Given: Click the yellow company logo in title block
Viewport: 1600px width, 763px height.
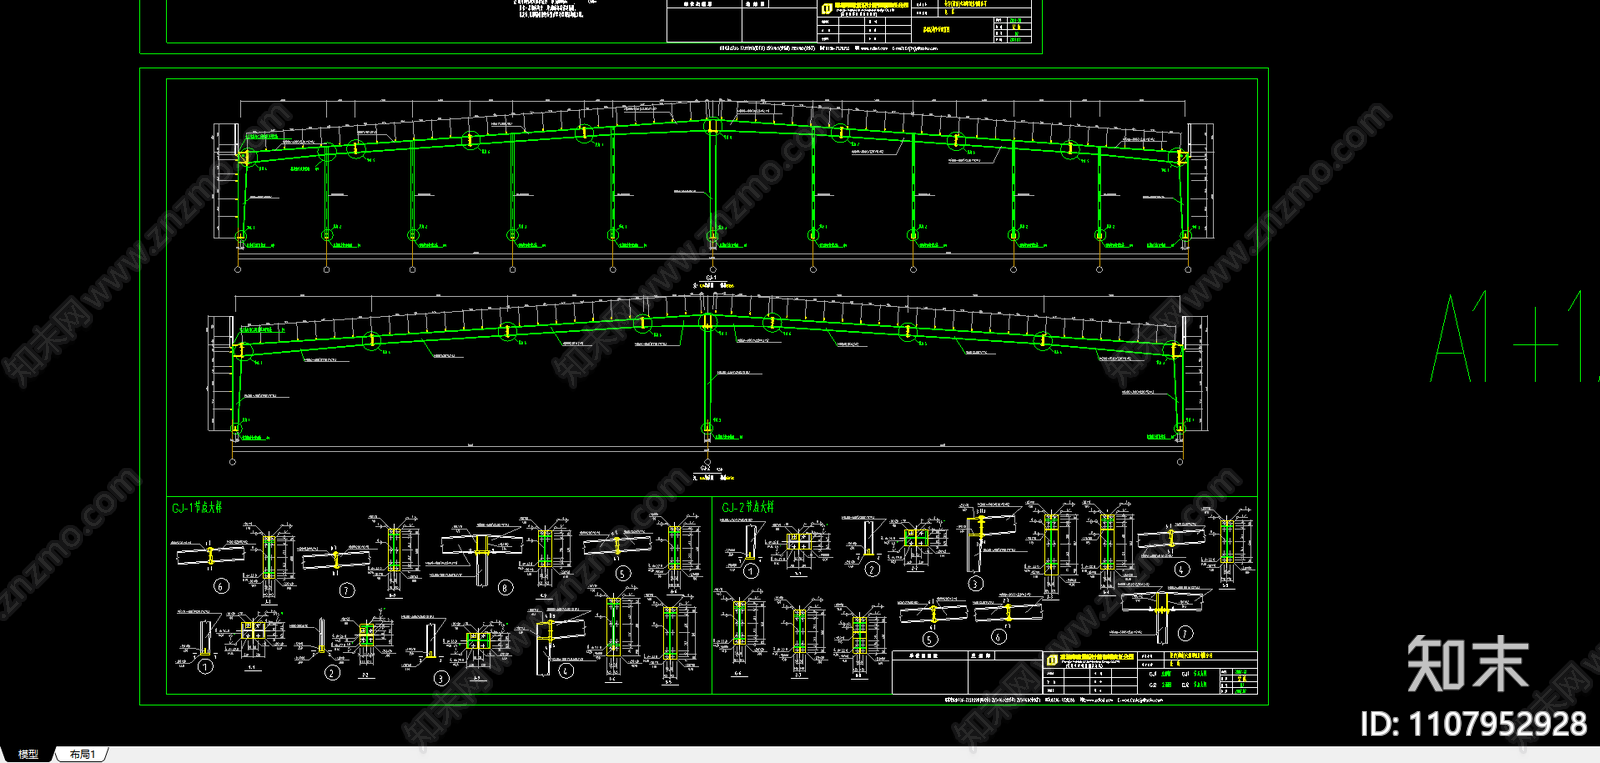Looking at the screenshot, I should point(1051,660).
